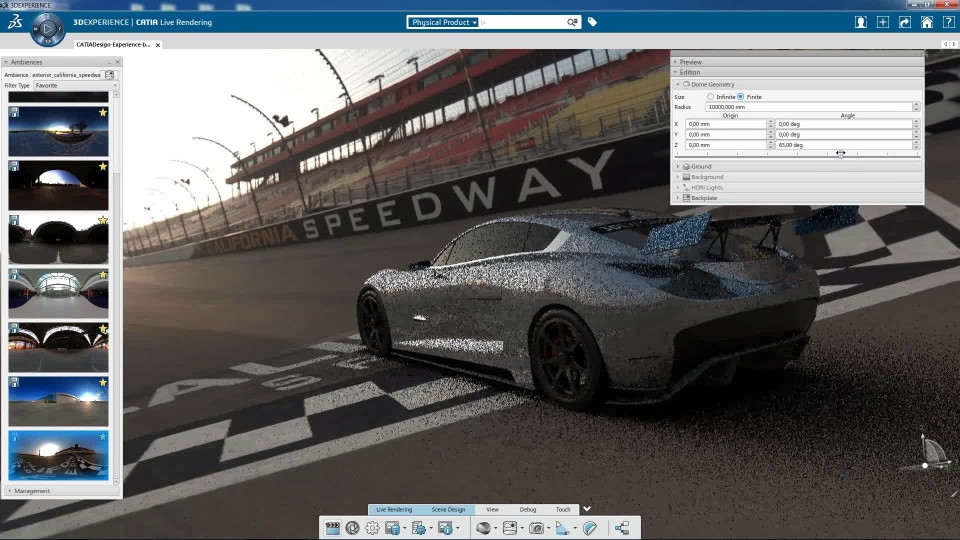Click the Z angle slider handle
The image size is (960, 540).
(840, 154)
